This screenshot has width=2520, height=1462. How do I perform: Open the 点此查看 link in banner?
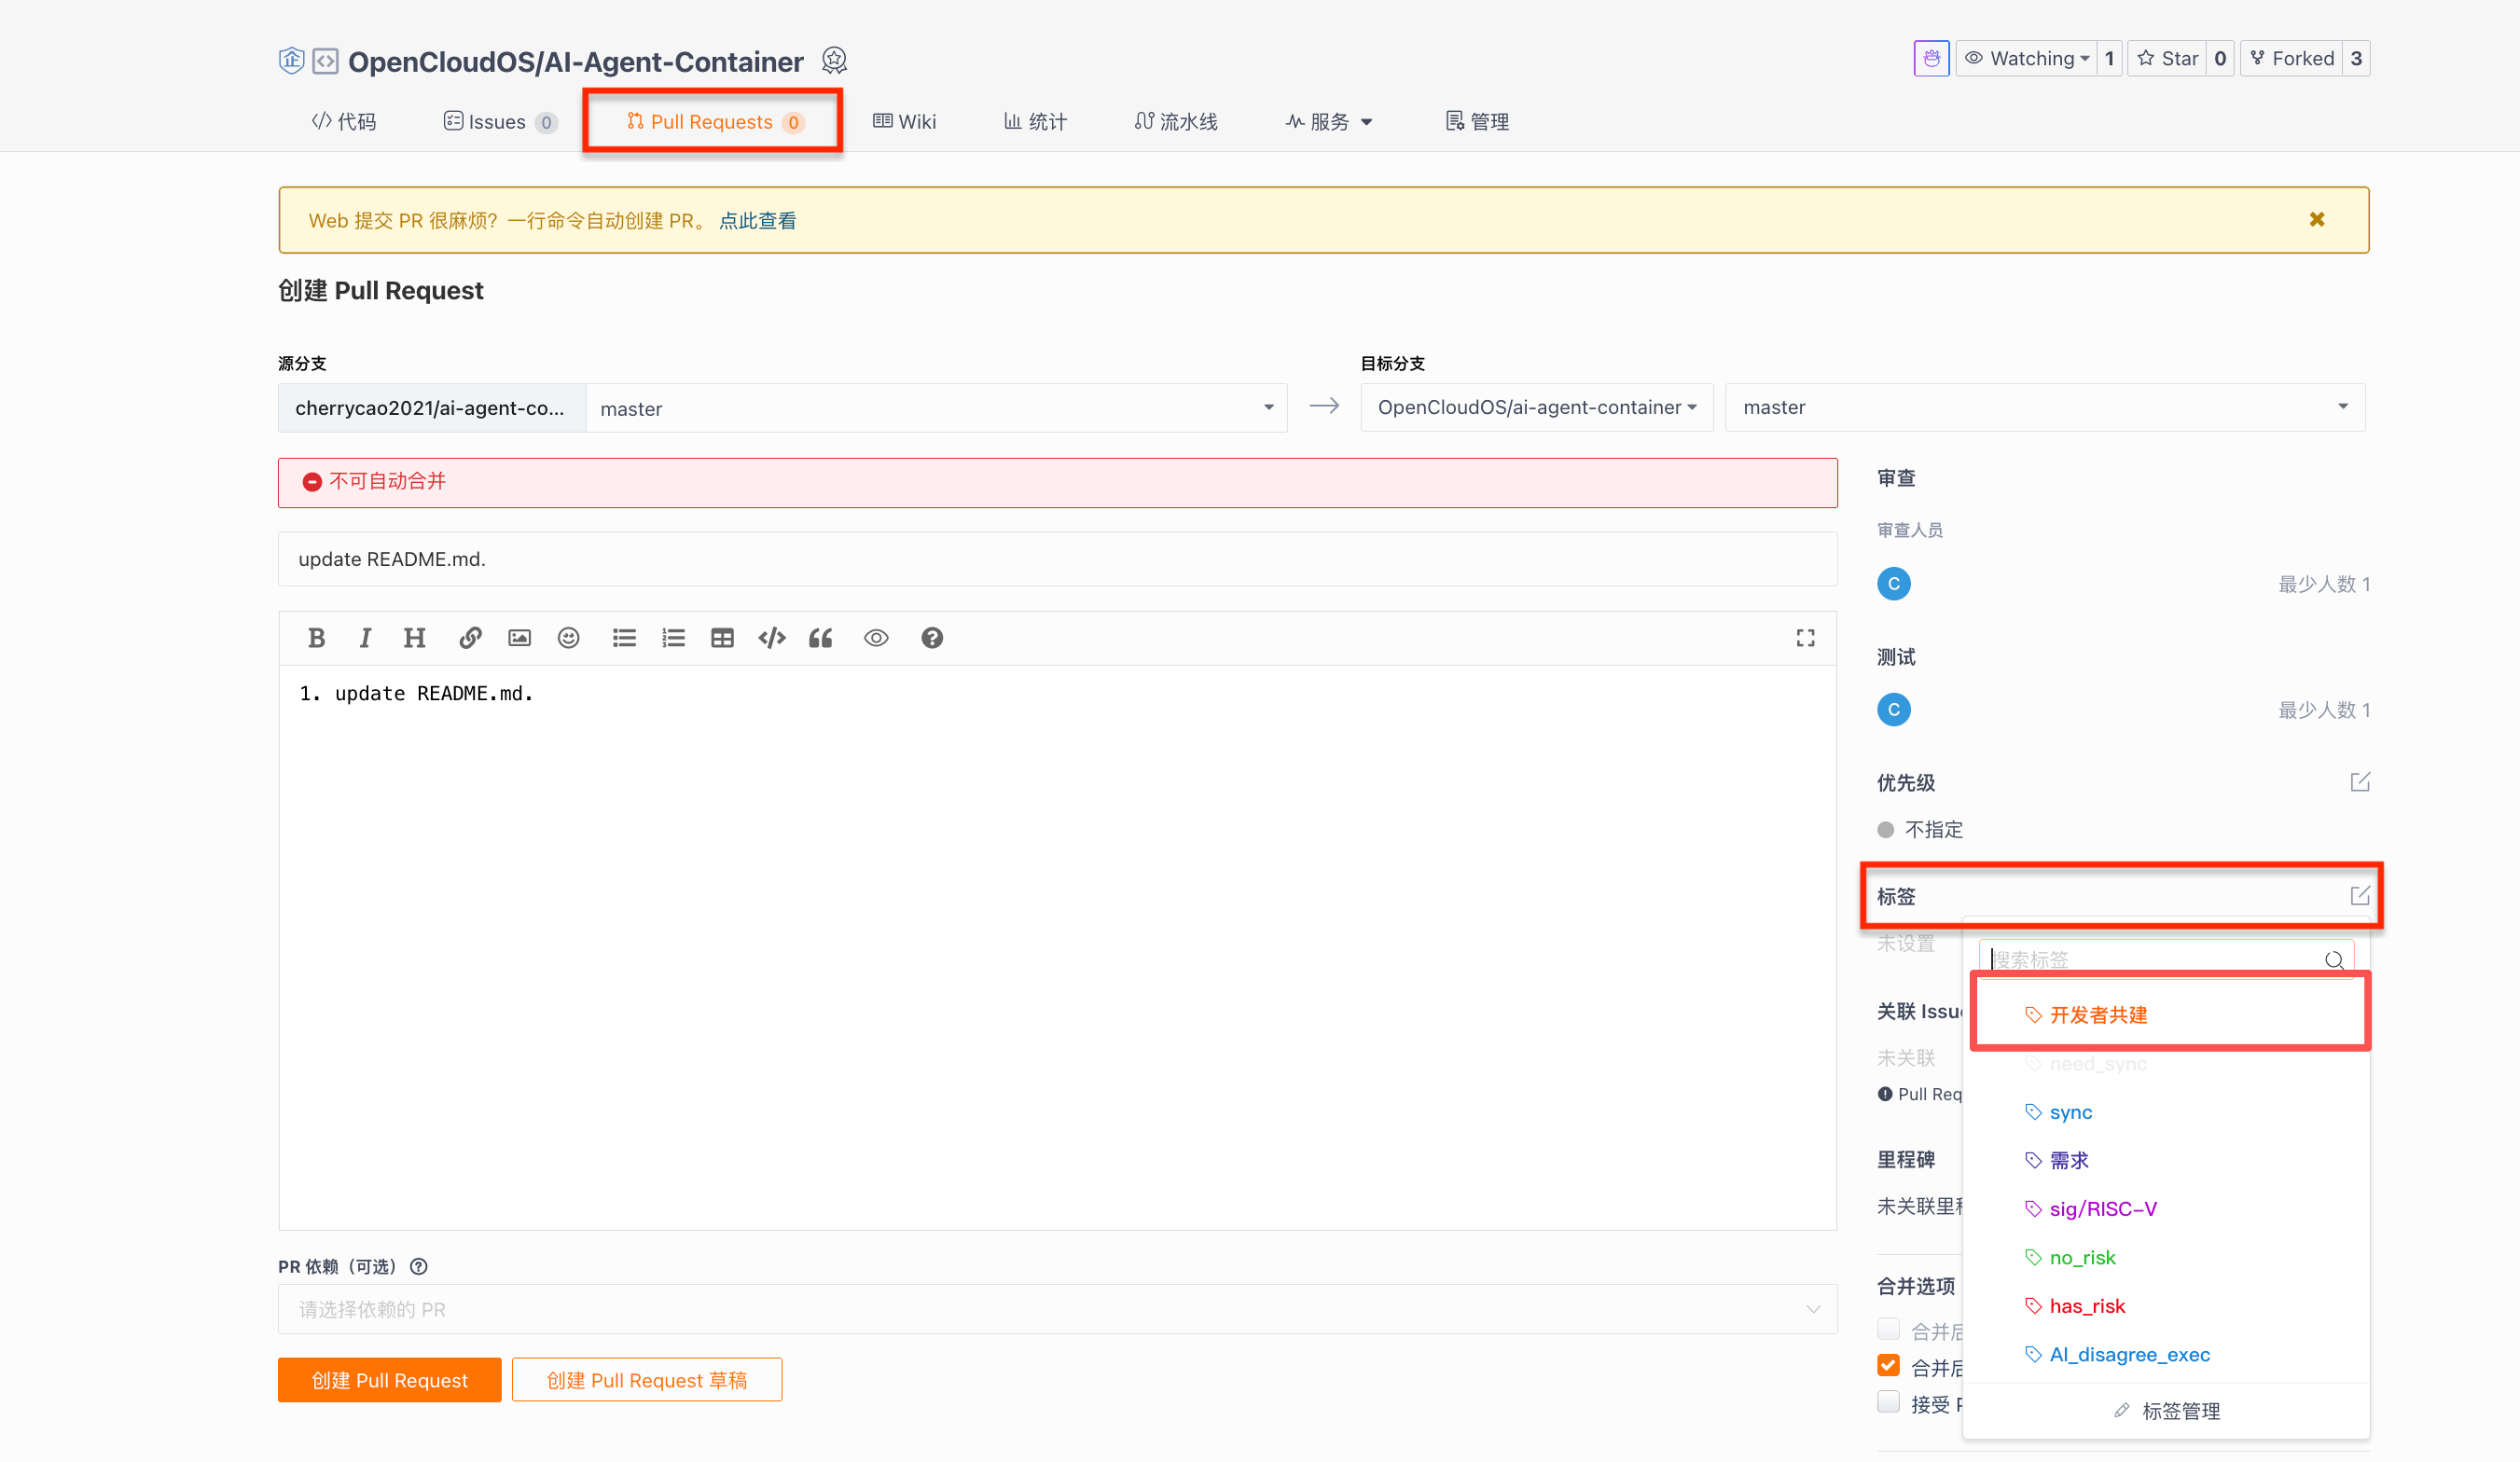pos(757,221)
